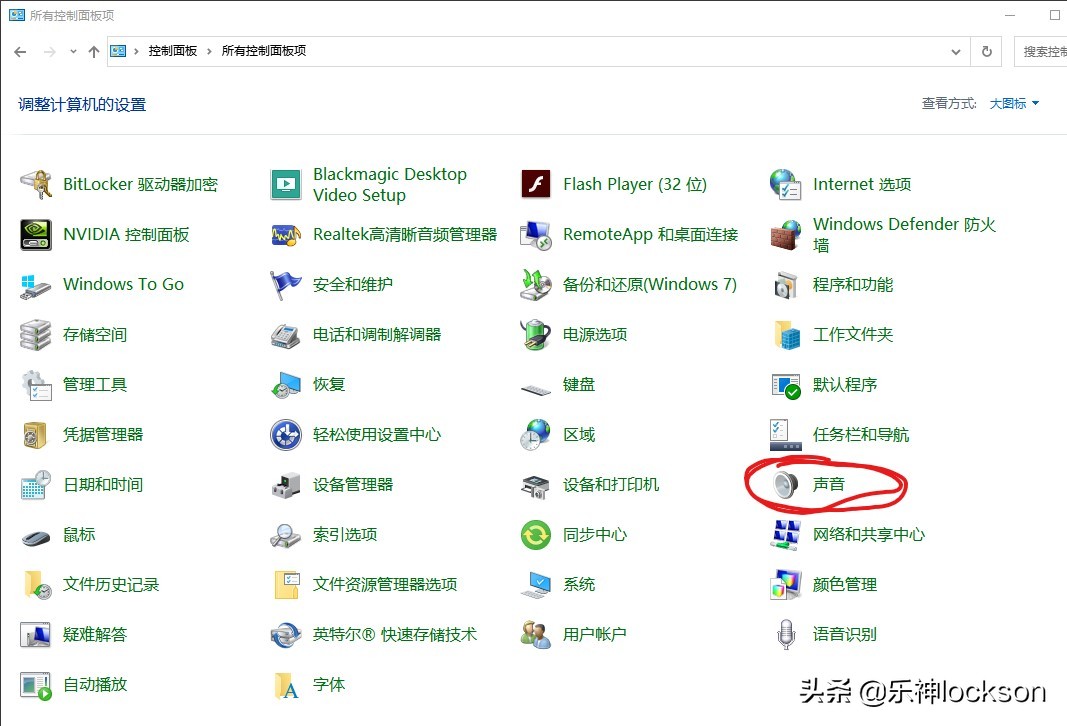Image resolution: width=1067 pixels, height=726 pixels.
Task: Click the Back navigation arrow
Action: coord(19,50)
